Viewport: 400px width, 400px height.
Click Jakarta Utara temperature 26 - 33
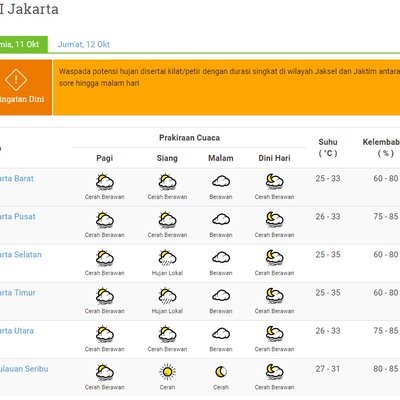point(328,331)
